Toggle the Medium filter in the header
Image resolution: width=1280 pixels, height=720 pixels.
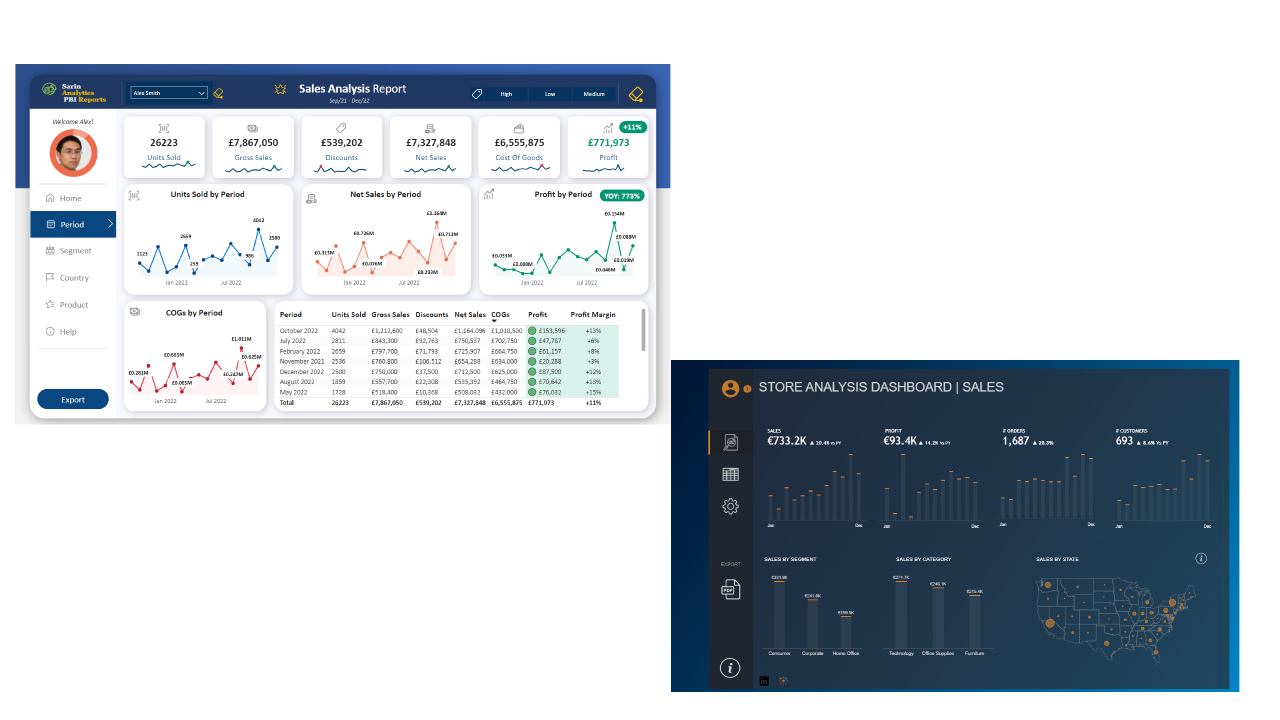(594, 93)
